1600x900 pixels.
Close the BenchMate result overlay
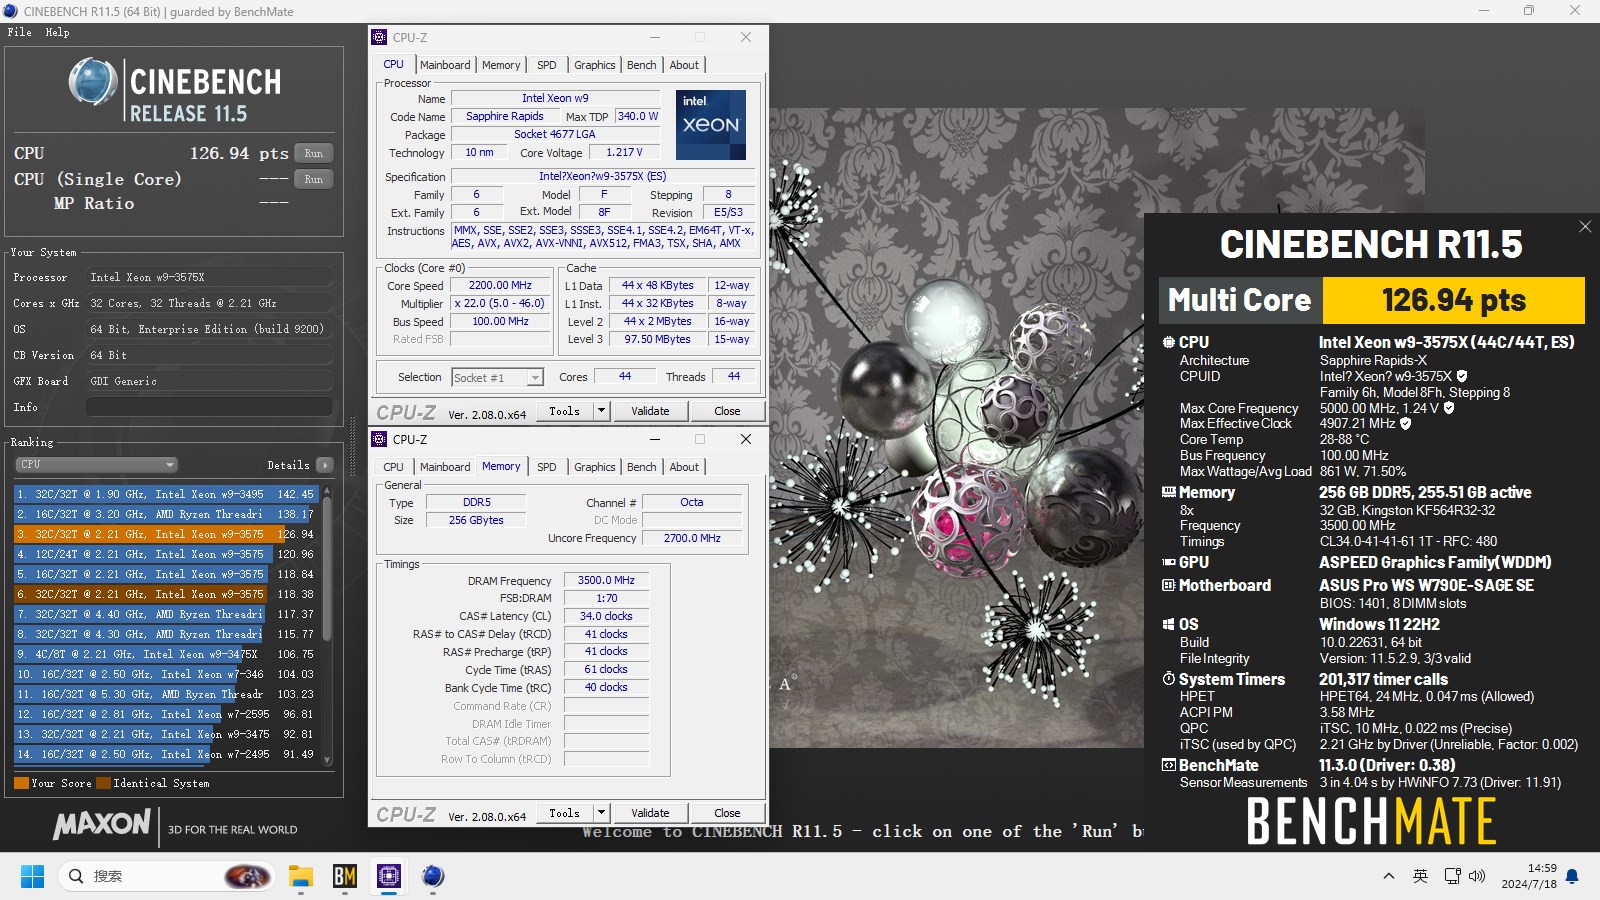click(x=1585, y=227)
